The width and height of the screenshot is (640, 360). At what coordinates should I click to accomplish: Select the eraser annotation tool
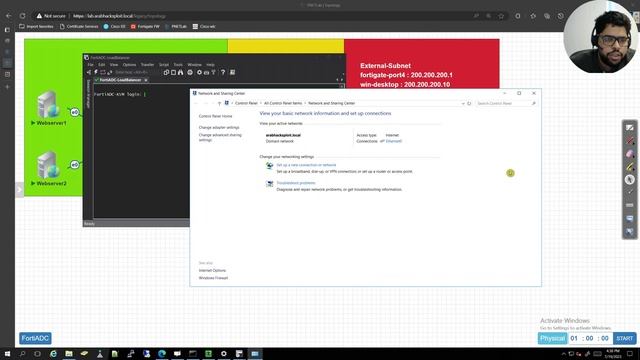pos(630,154)
